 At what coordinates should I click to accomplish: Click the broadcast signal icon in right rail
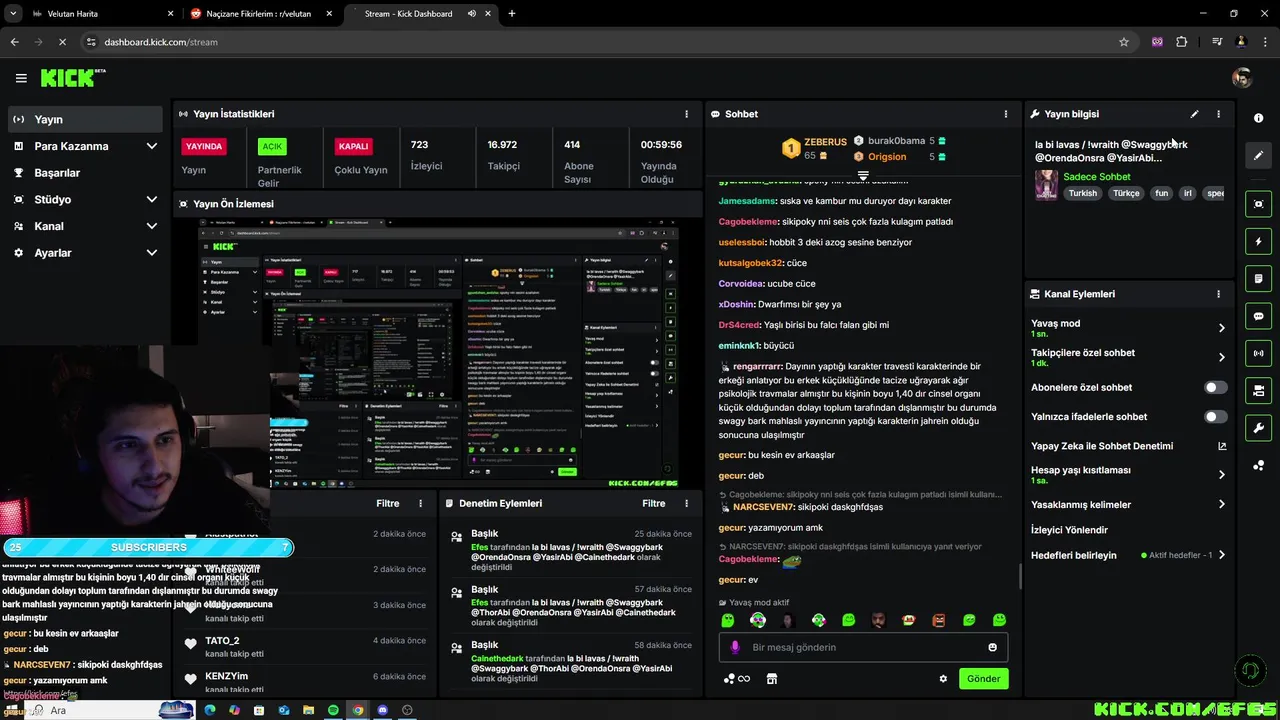click(1258, 353)
